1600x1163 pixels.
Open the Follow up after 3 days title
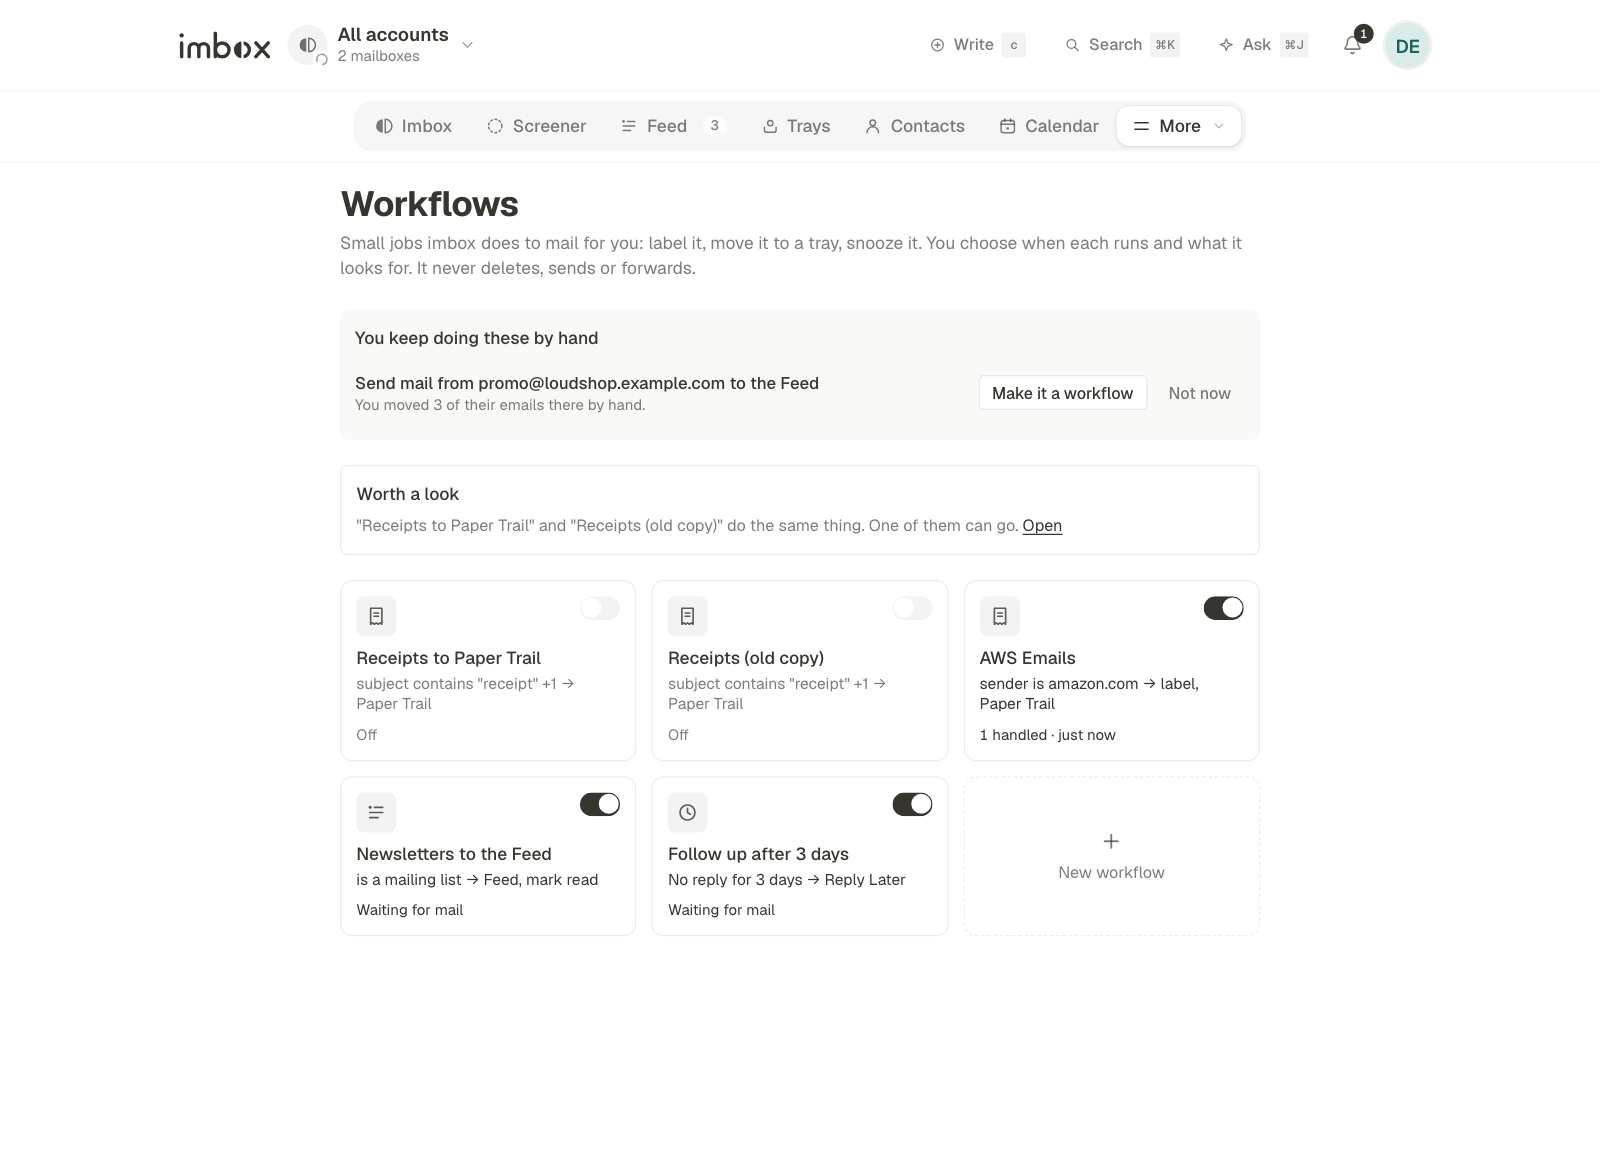click(x=758, y=854)
